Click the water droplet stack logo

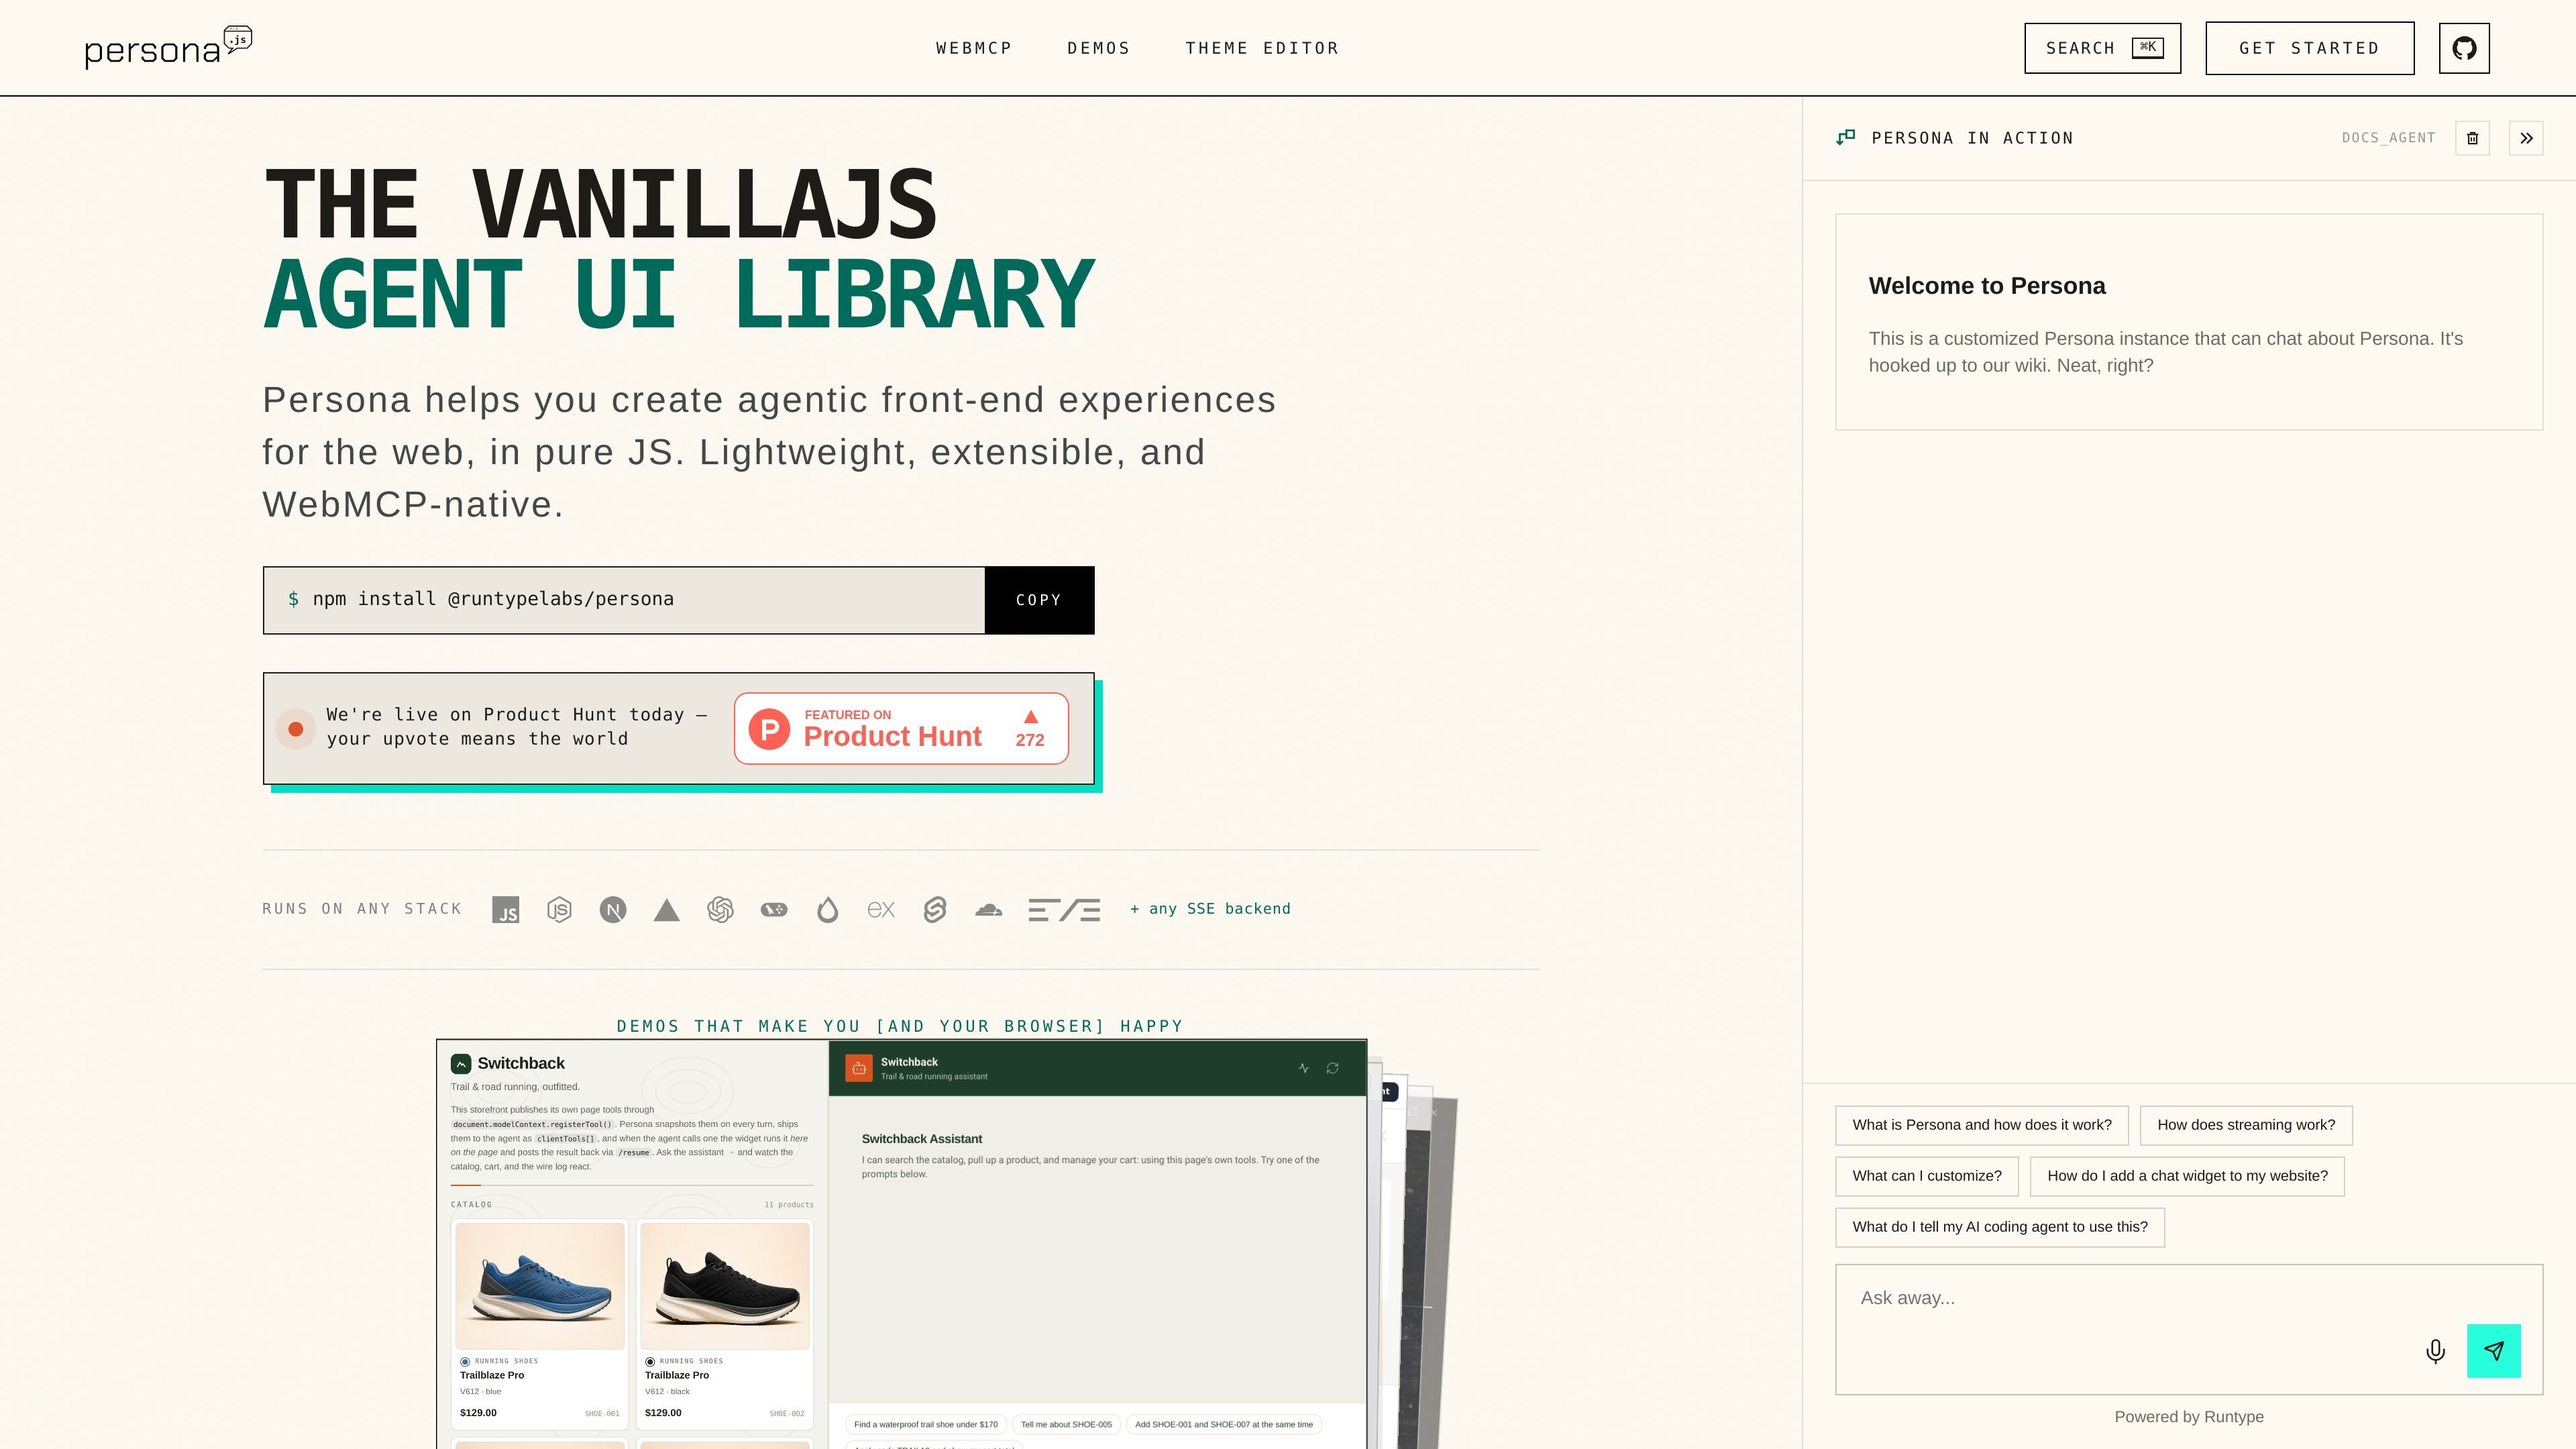(827, 910)
